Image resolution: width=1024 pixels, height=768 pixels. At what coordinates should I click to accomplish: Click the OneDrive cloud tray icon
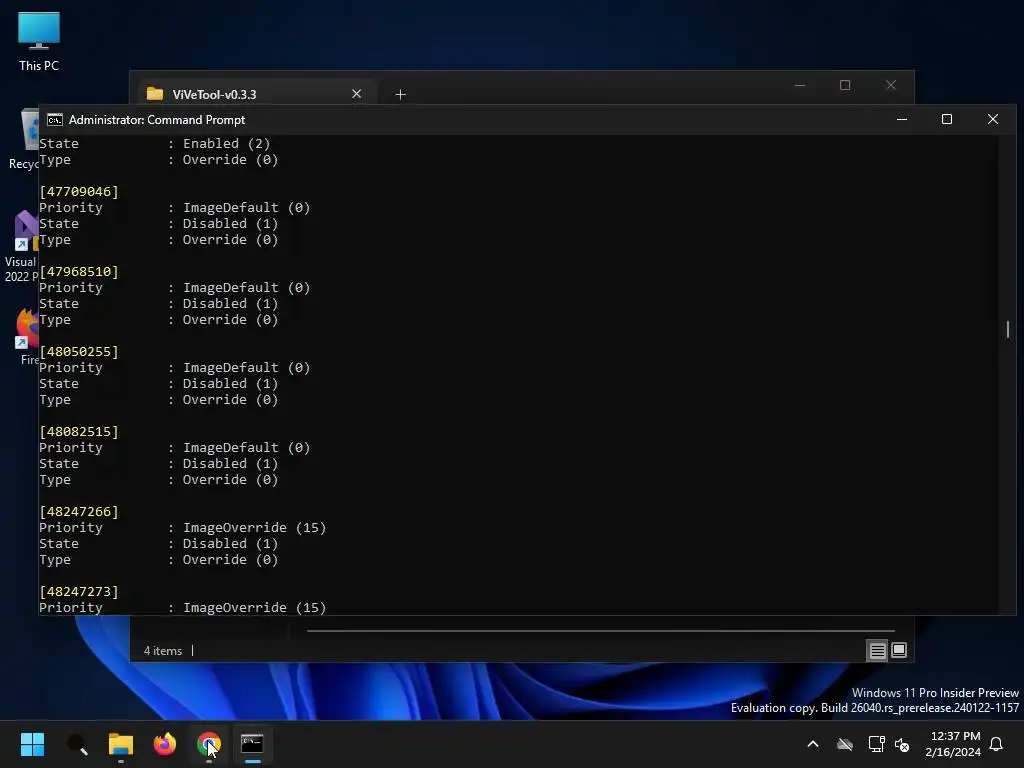click(845, 744)
